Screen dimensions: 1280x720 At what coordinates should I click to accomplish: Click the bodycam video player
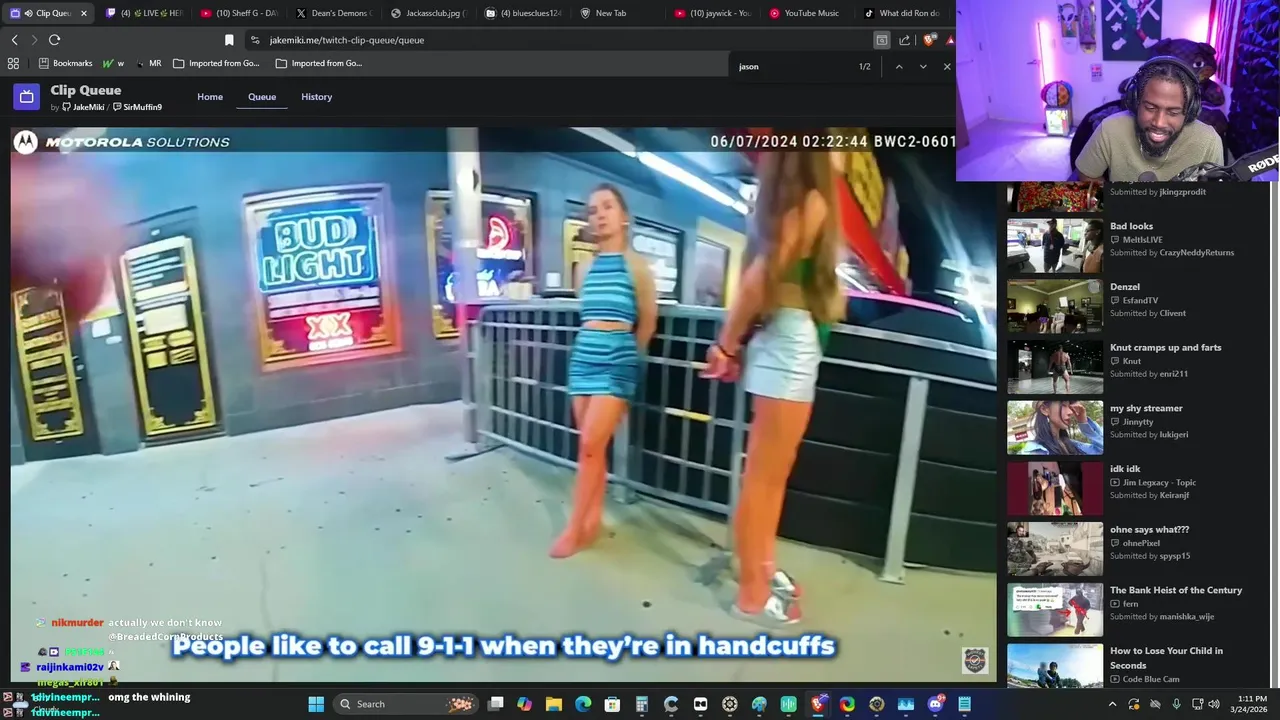tap(503, 405)
